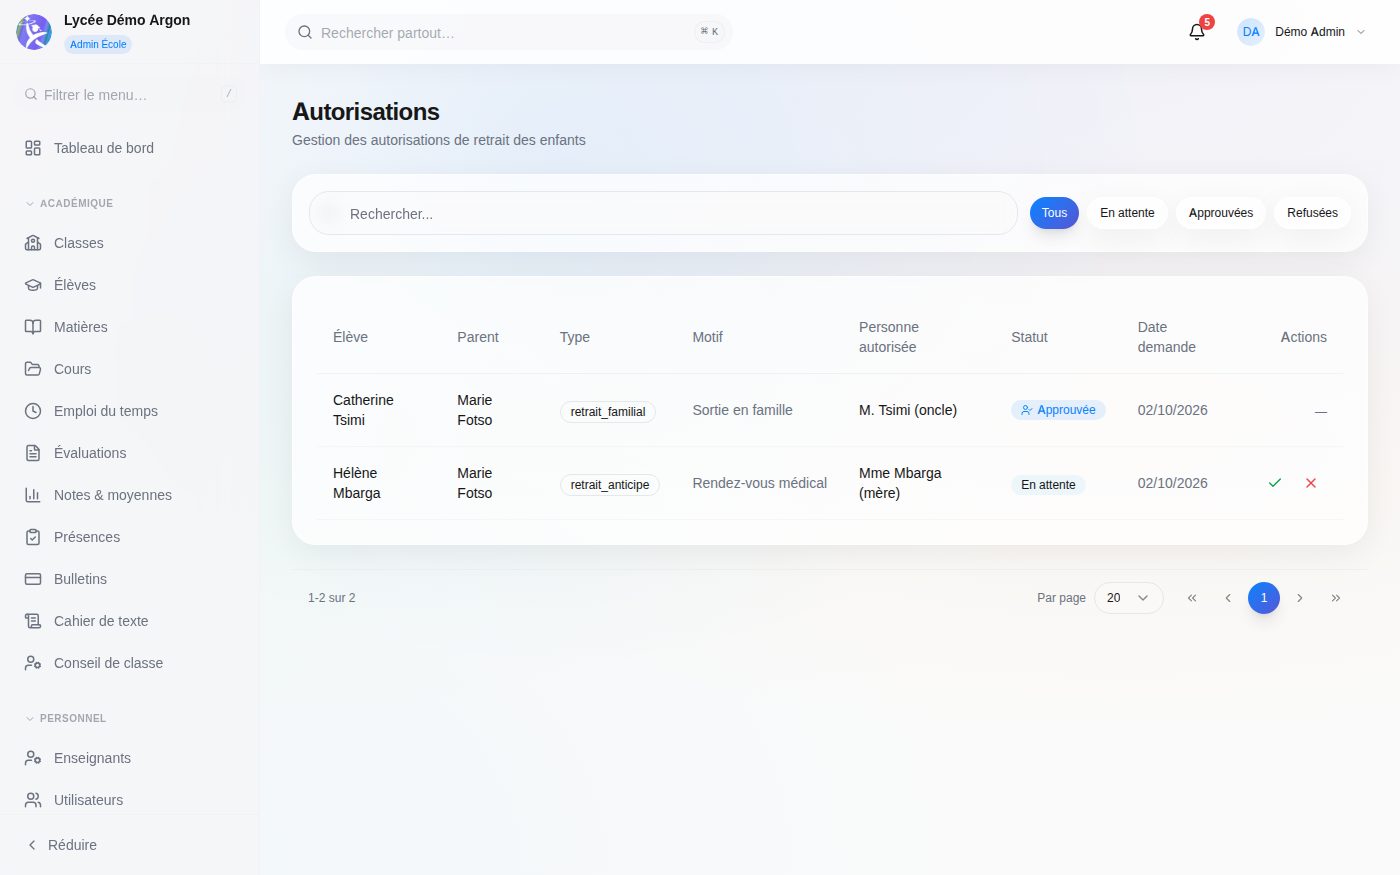The height and width of the screenshot is (875, 1400).
Task: Click the Approuvée status badge
Action: [x=1058, y=410]
